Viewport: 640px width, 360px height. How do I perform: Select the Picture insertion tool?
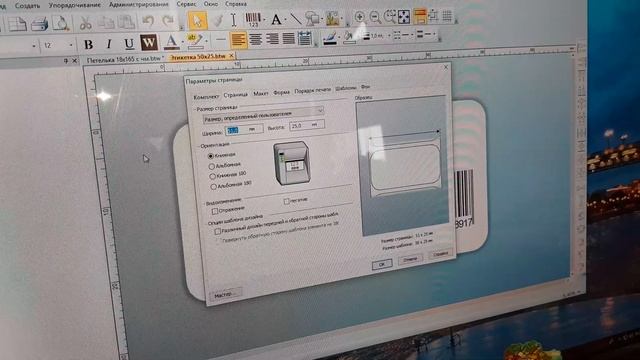(333, 18)
